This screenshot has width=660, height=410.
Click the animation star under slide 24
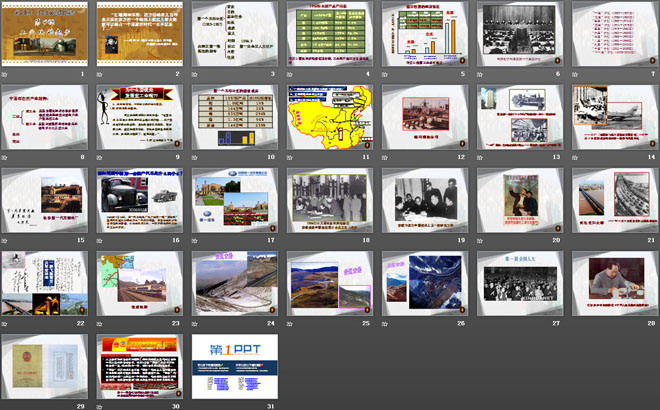pos(194,324)
